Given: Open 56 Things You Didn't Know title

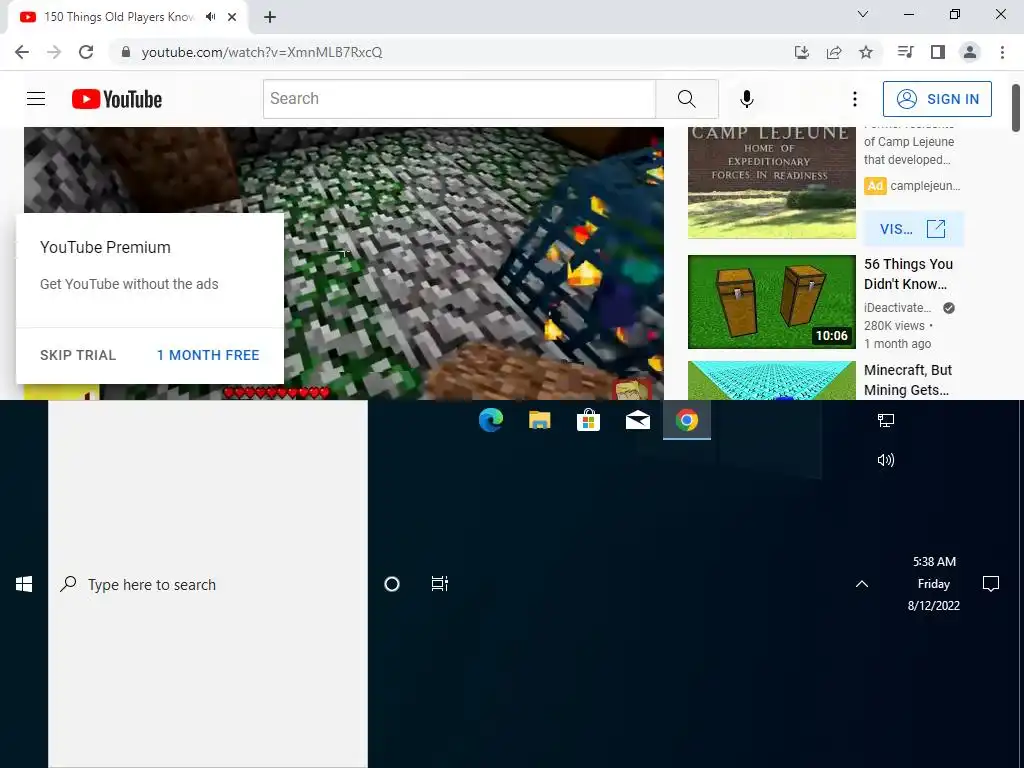Looking at the screenshot, I should point(908,274).
